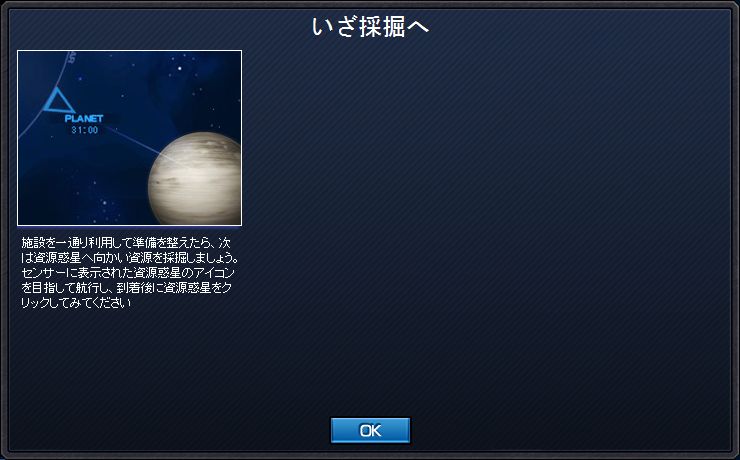
Task: Click the fourth description line を目指して航行し
Action: 126,288
